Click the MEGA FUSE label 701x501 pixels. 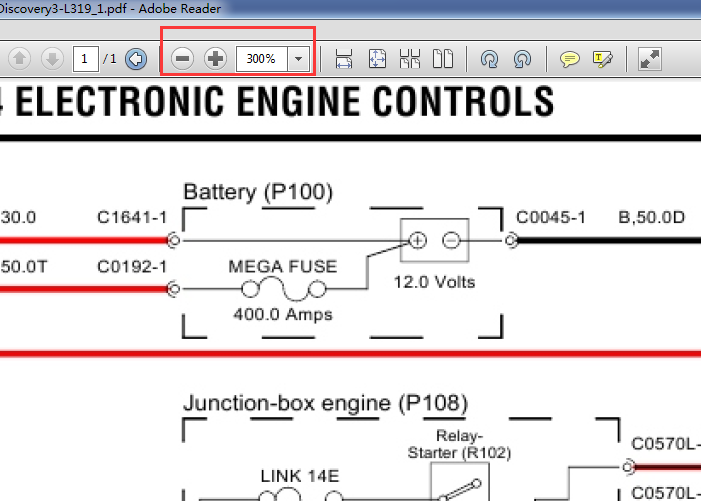point(283,267)
